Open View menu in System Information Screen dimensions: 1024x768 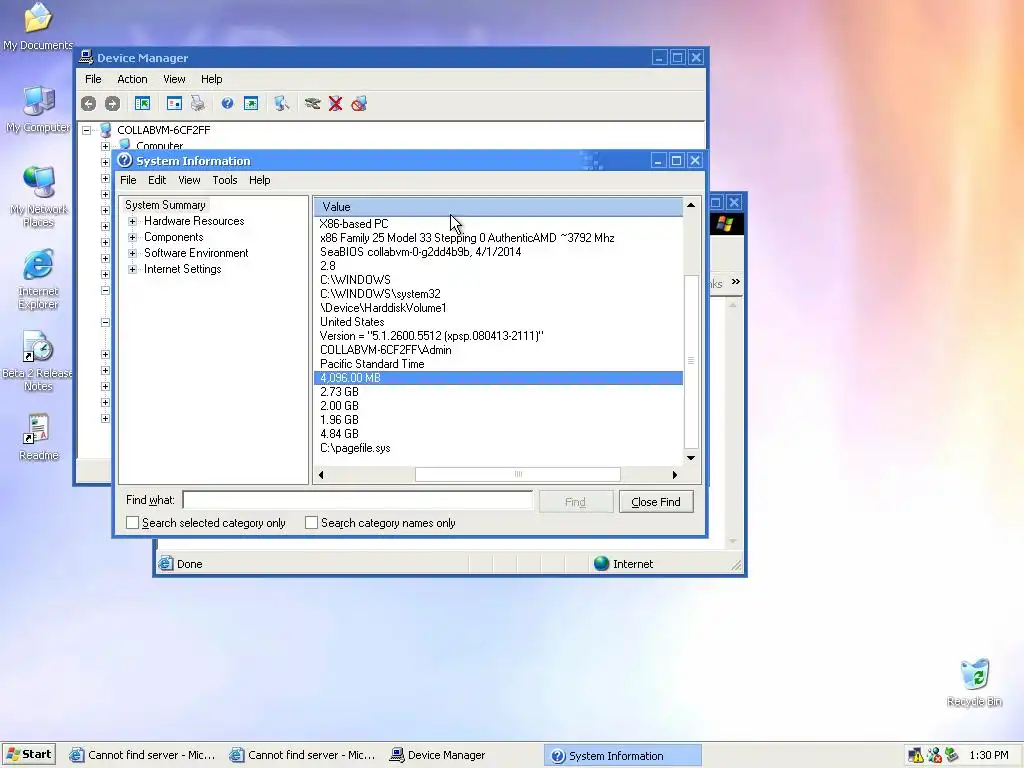point(189,180)
